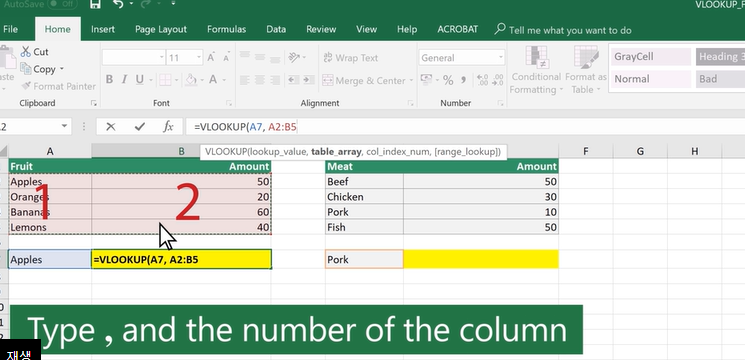Switch to the Formulas tab

coord(226,29)
